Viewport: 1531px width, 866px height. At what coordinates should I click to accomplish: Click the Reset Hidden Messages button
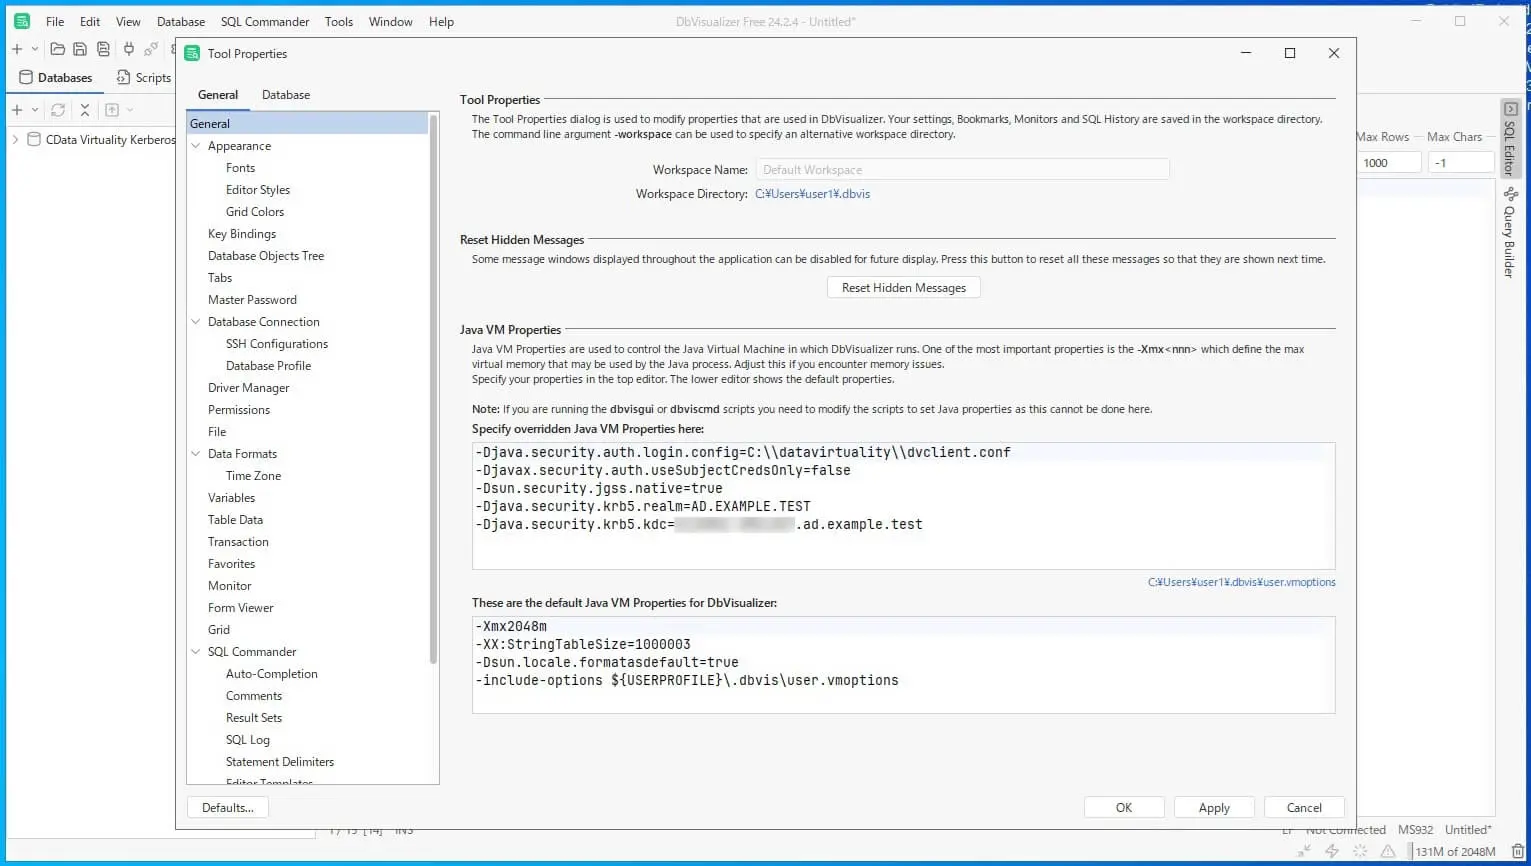[x=904, y=288]
